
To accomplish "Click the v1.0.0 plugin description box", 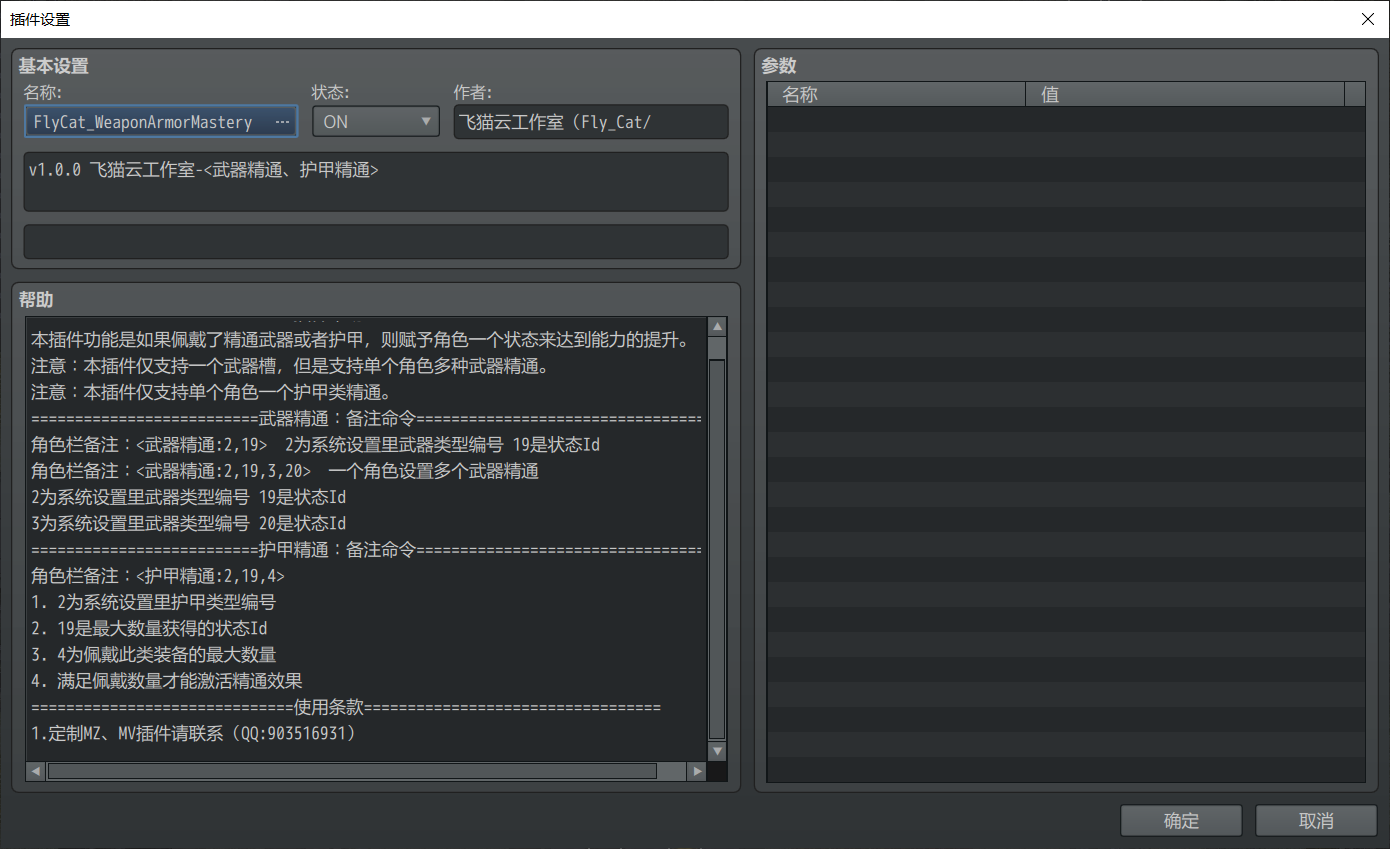I will pyautogui.click(x=376, y=182).
